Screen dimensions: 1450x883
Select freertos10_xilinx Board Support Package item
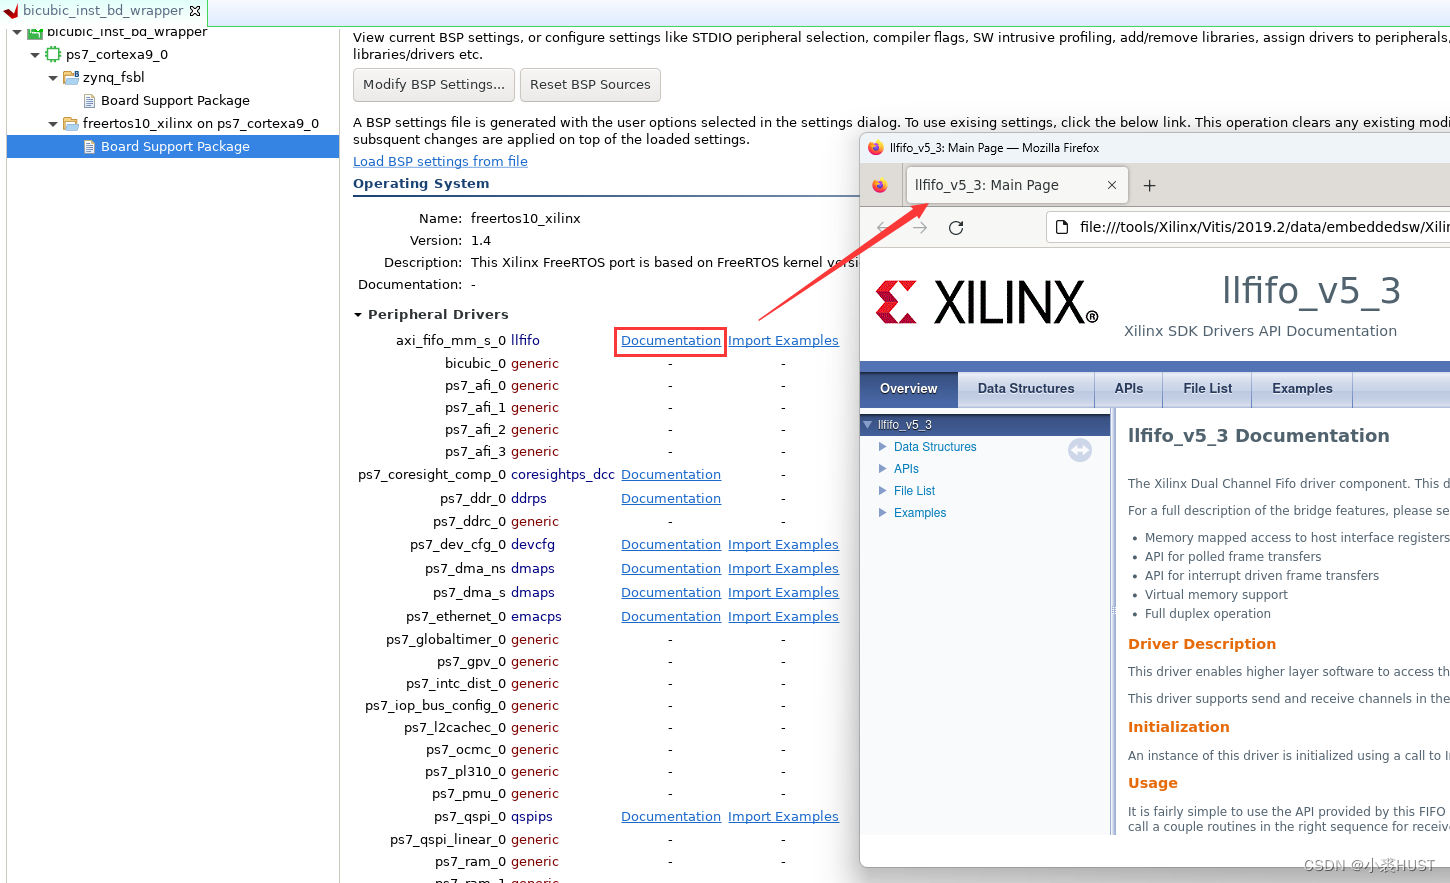173,147
